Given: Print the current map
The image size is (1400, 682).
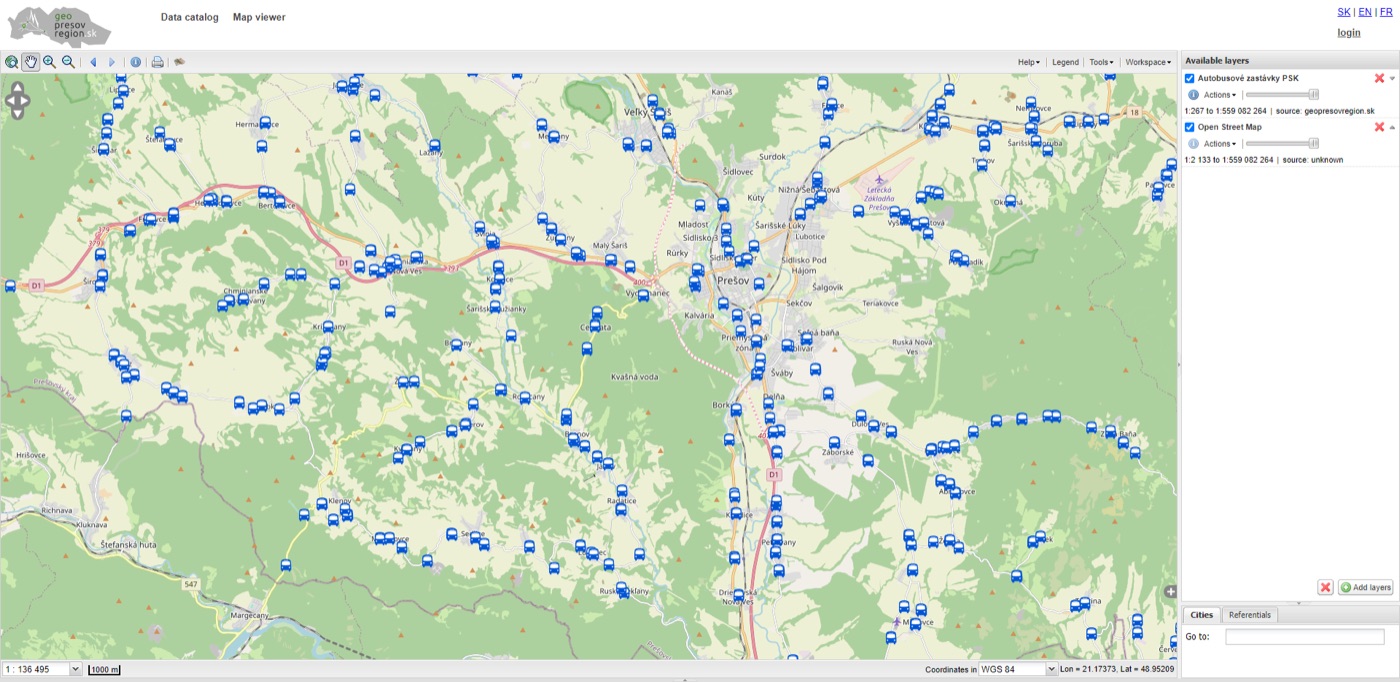Looking at the screenshot, I should tap(158, 62).
